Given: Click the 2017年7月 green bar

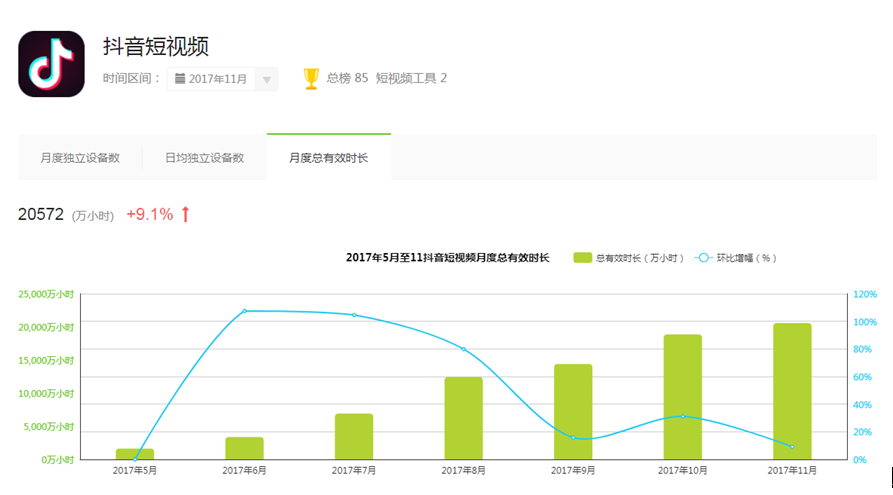Looking at the screenshot, I should point(354,436).
